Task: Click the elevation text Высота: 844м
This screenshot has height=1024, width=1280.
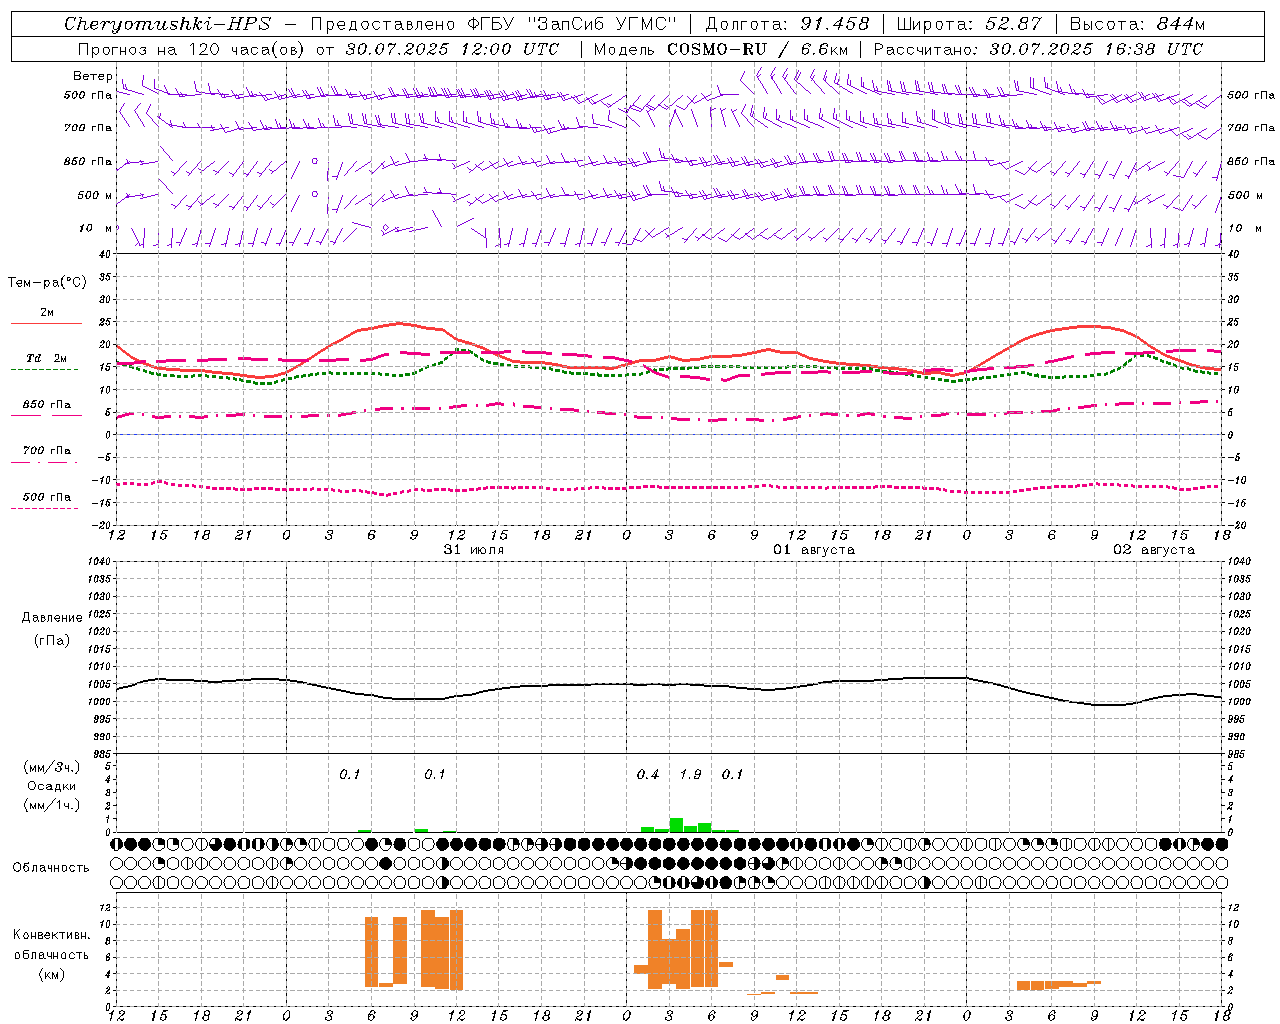Action: (x=1137, y=24)
